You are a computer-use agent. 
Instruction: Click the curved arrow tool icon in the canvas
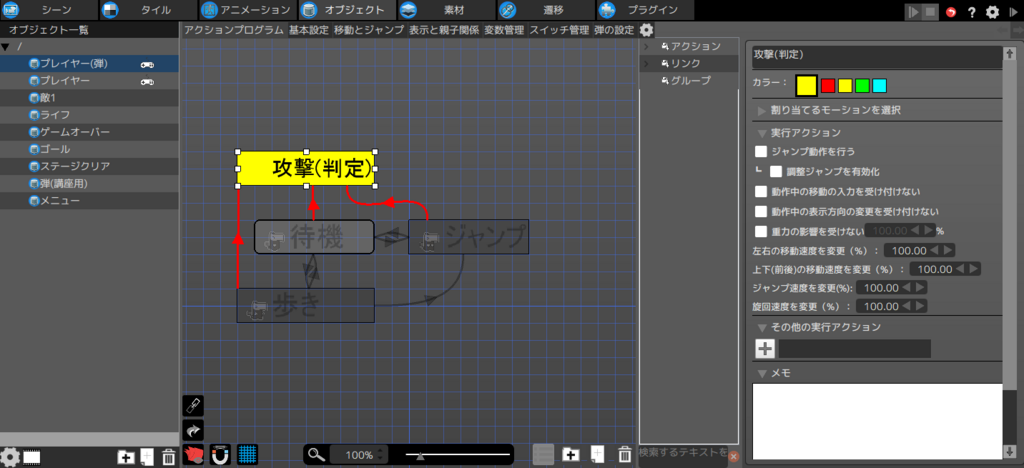193,430
